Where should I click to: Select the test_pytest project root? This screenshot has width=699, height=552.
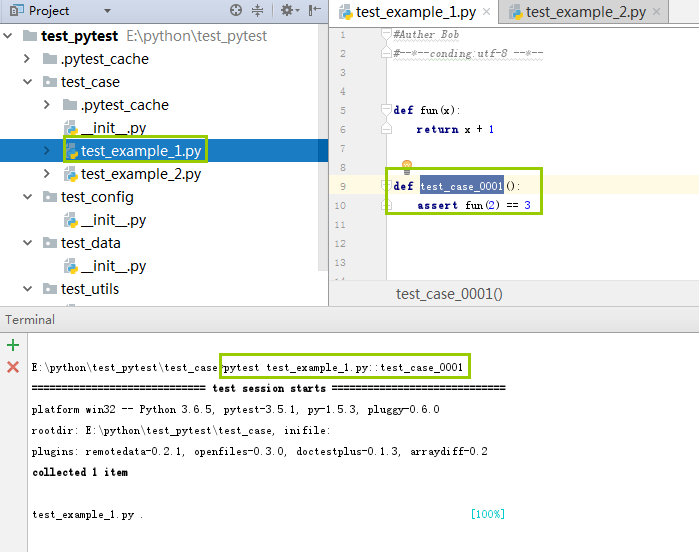(79, 36)
